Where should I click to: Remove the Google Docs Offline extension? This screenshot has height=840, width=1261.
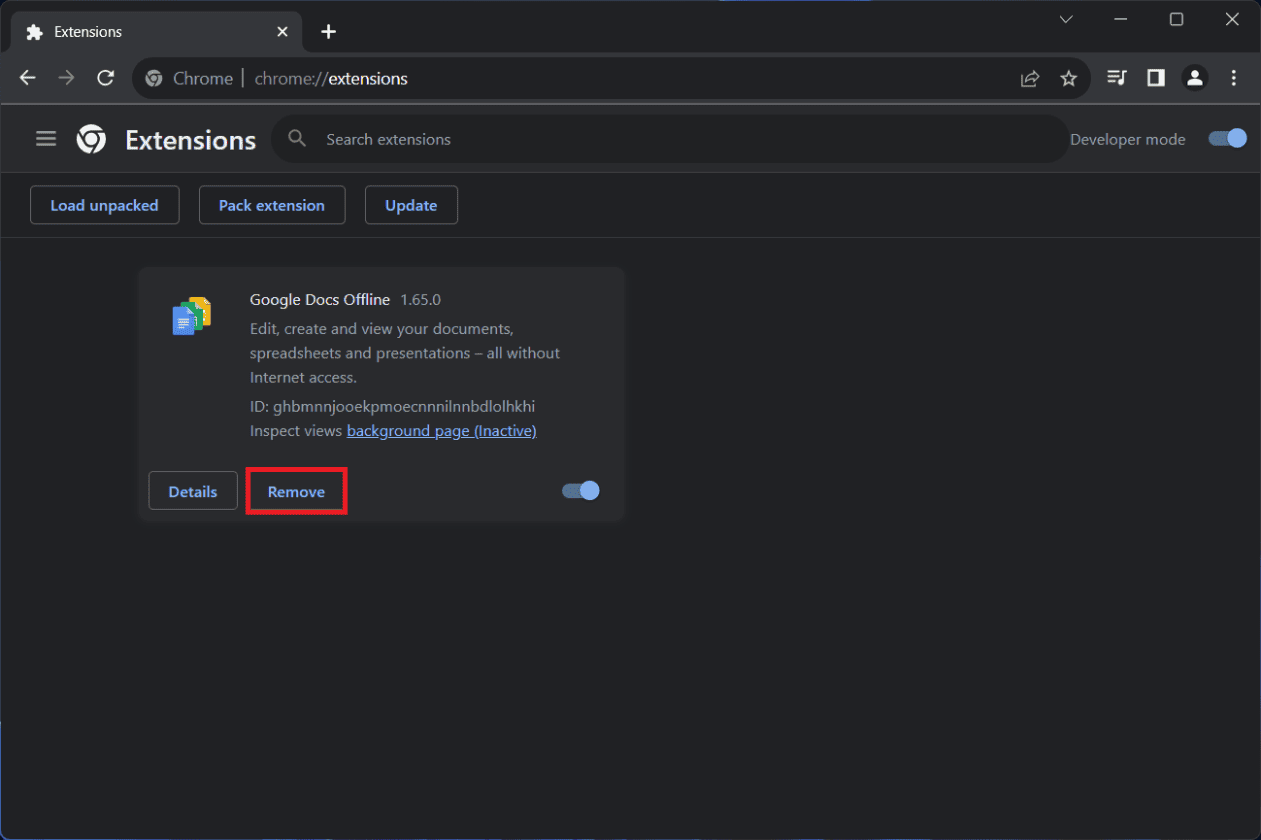coord(296,492)
